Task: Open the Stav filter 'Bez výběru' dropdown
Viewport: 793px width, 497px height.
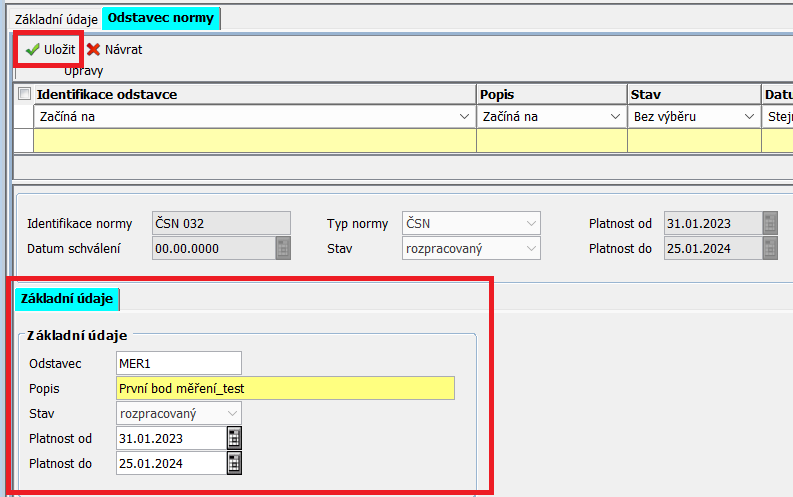Action: (749, 117)
